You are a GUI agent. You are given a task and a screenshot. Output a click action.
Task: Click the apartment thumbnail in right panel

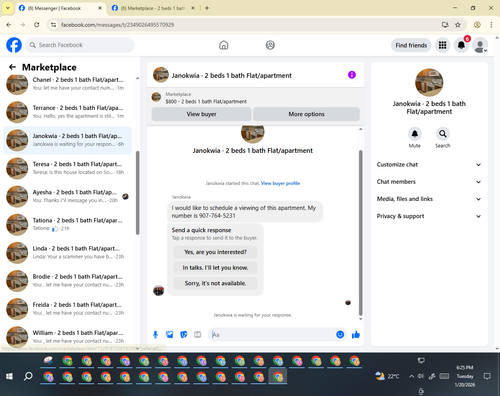pos(429,82)
